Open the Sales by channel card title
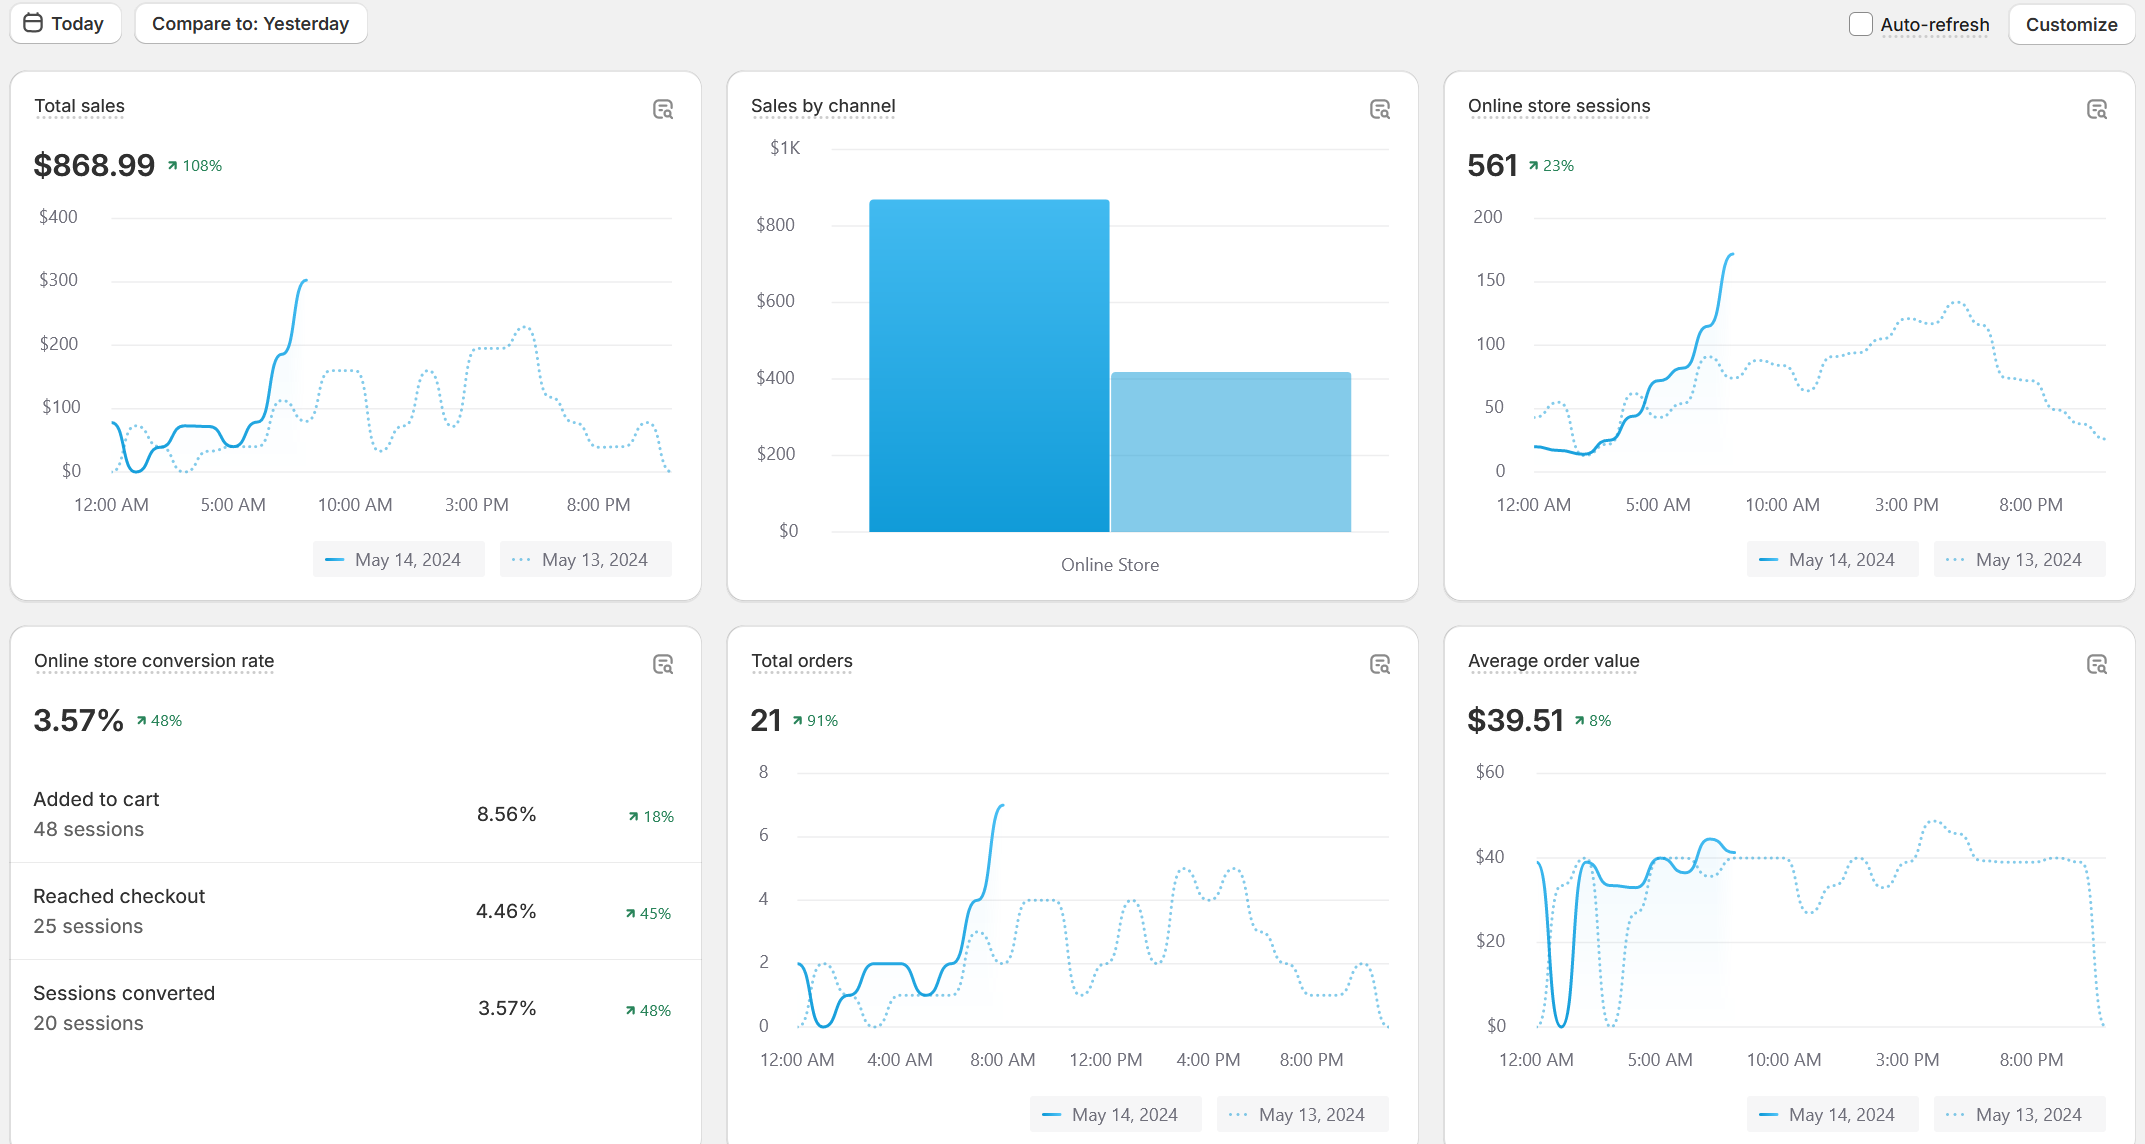2145x1144 pixels. (823, 106)
